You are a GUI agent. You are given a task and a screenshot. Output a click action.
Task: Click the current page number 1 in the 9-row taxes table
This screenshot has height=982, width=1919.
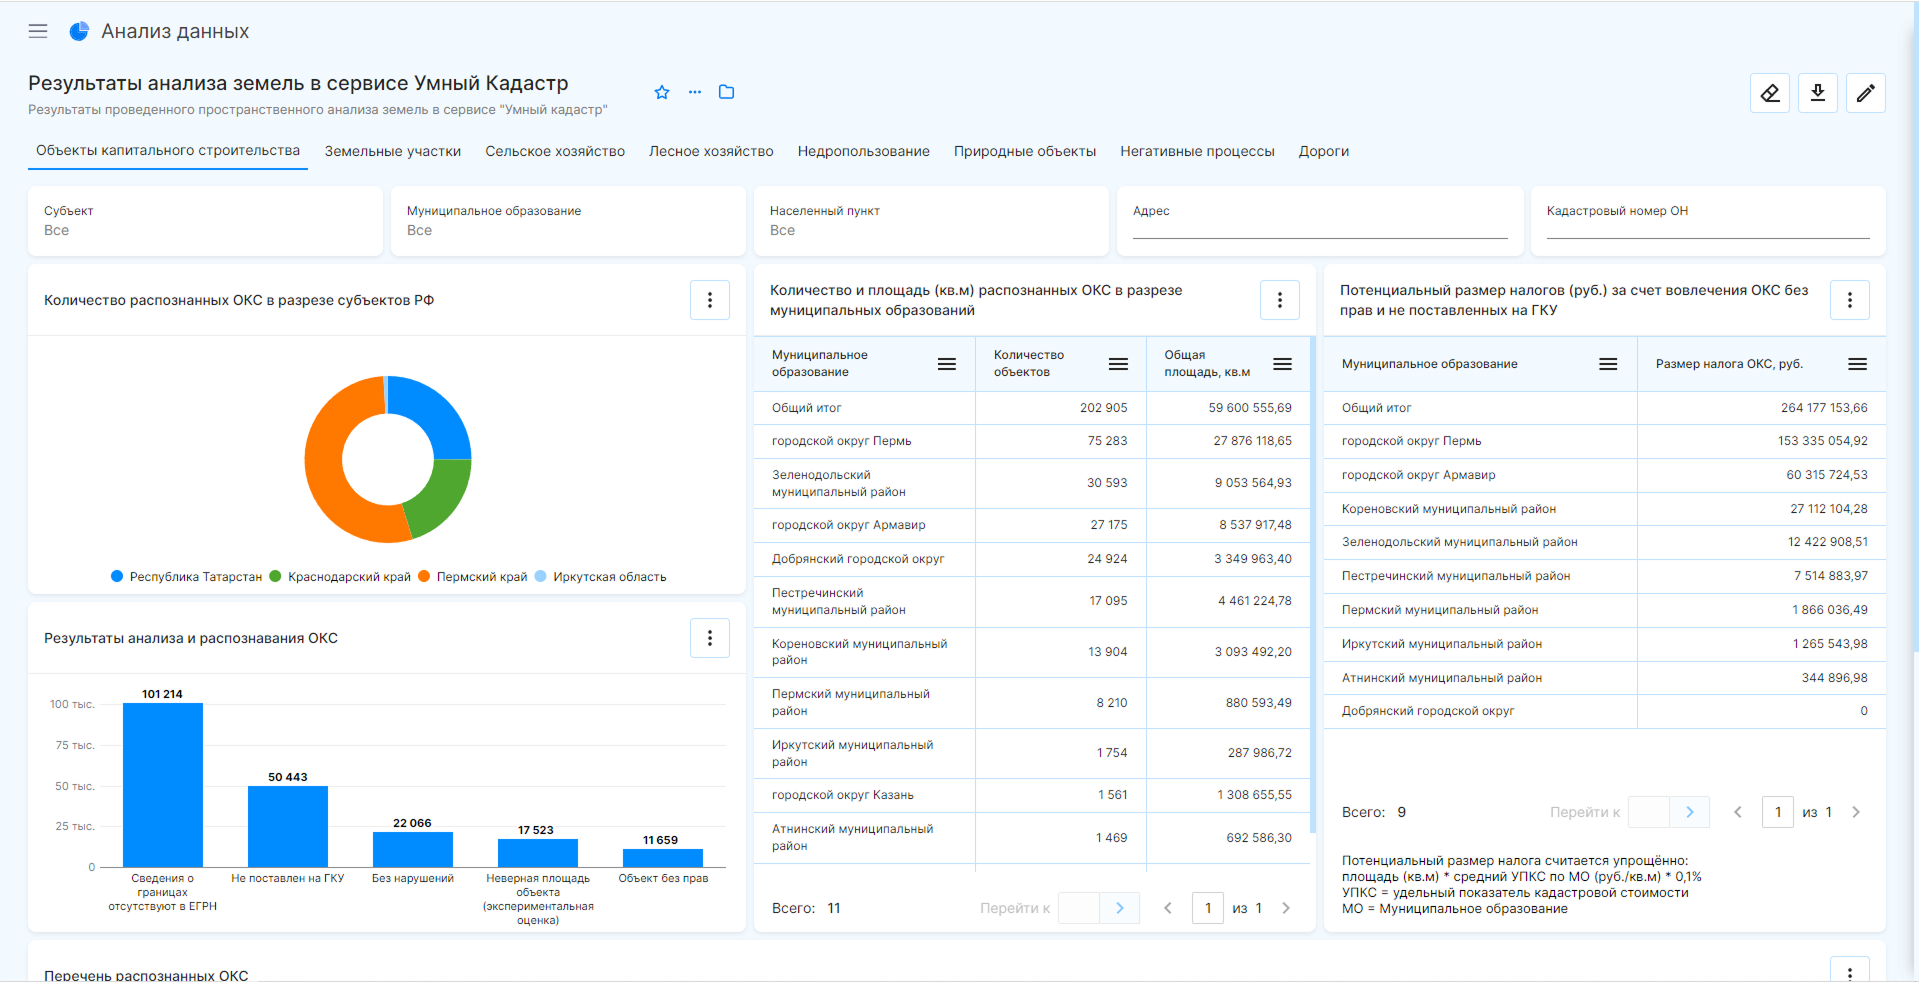tap(1778, 812)
